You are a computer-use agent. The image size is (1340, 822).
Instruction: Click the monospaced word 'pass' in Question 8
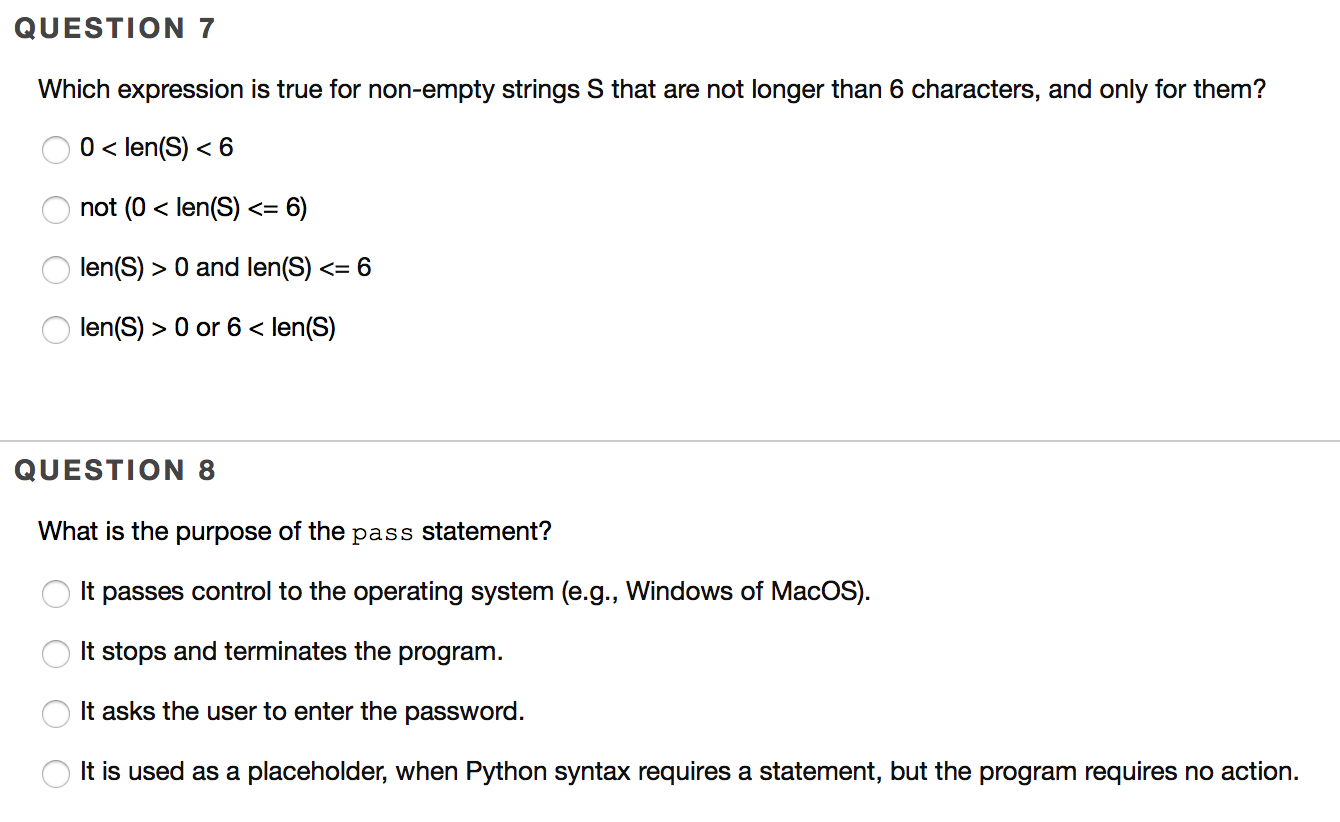(x=383, y=533)
